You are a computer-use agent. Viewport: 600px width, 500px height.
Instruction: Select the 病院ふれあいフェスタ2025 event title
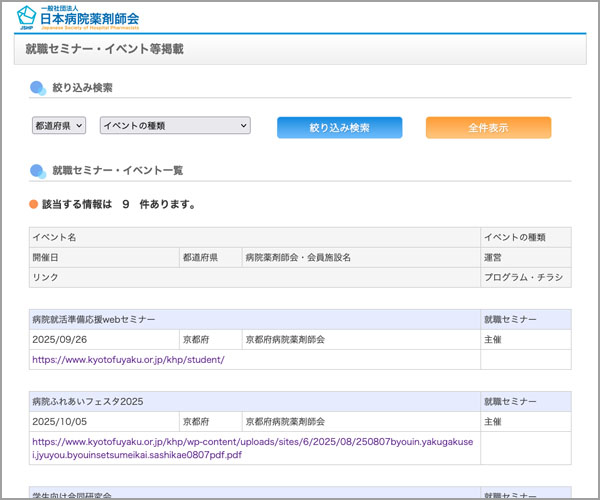click(x=88, y=401)
